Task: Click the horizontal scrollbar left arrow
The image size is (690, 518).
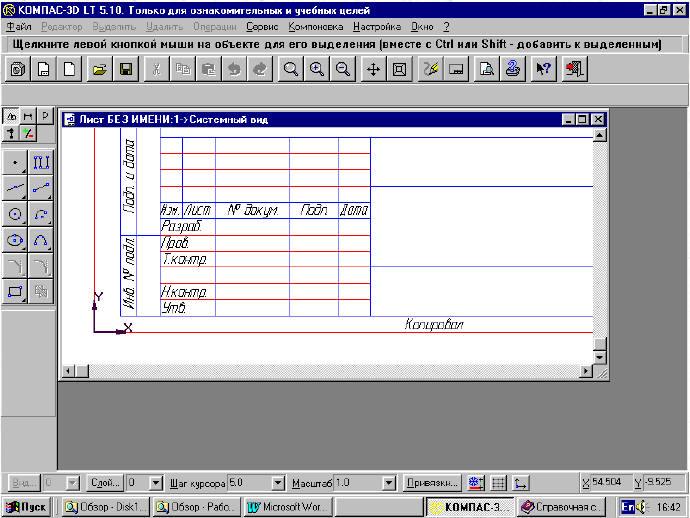Action: 68,371
